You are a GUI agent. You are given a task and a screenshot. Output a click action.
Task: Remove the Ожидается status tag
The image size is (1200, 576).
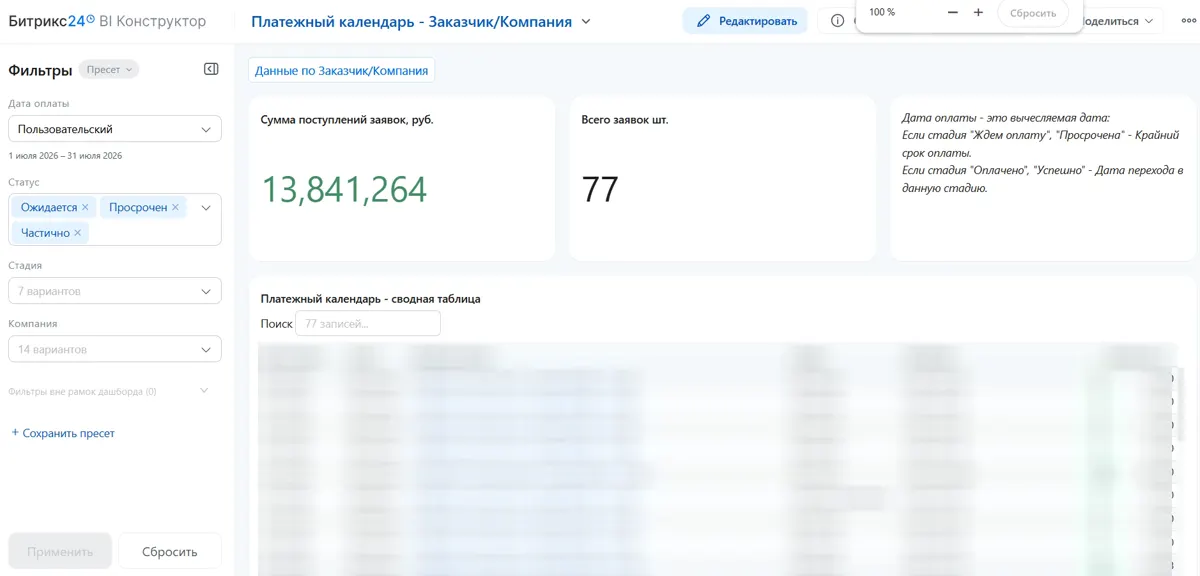(x=85, y=207)
